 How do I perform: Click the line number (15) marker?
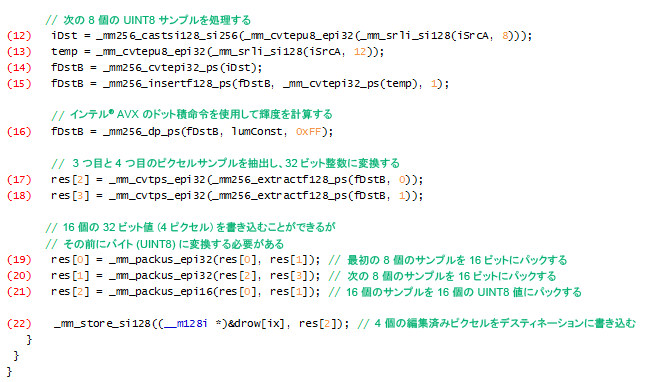point(19,84)
